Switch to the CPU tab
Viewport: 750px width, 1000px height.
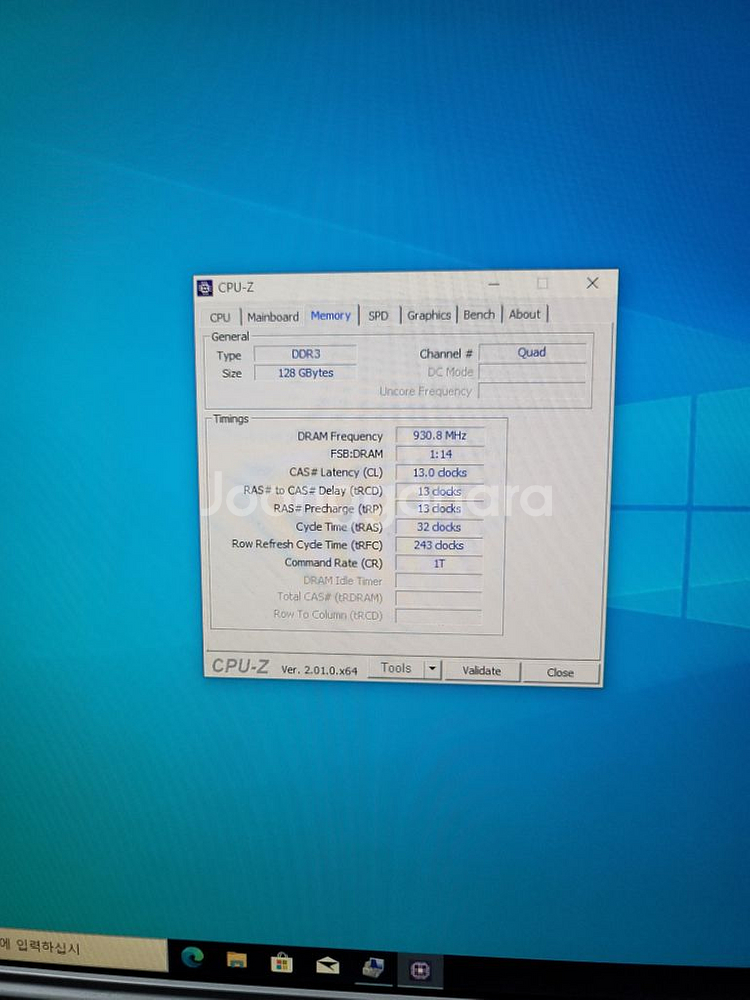tap(220, 317)
